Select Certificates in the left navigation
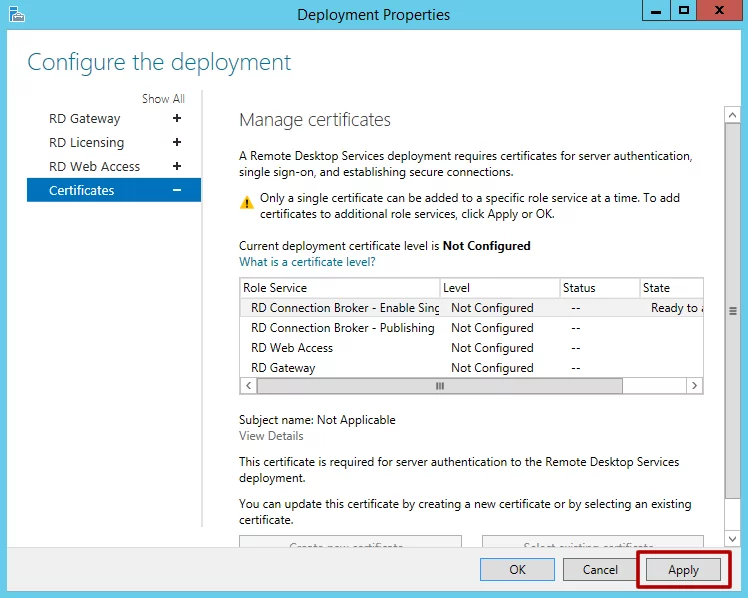 (82, 191)
